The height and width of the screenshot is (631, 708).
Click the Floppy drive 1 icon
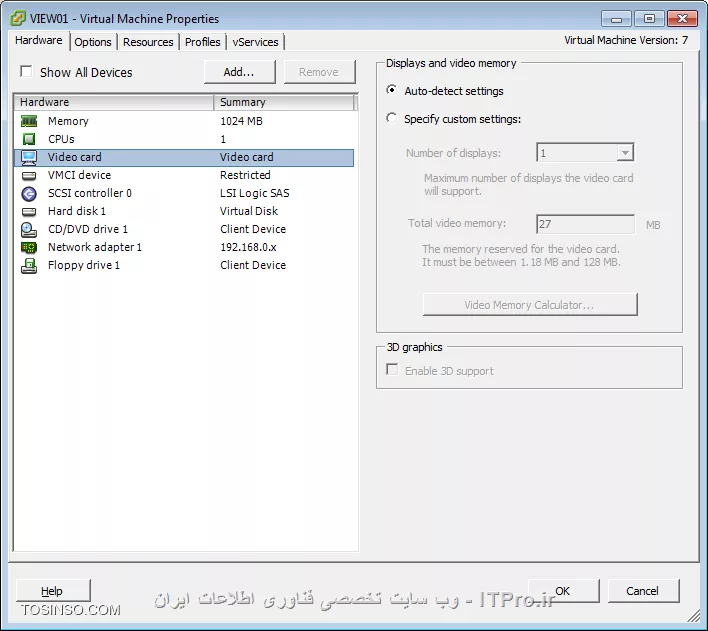pyautogui.click(x=29, y=266)
